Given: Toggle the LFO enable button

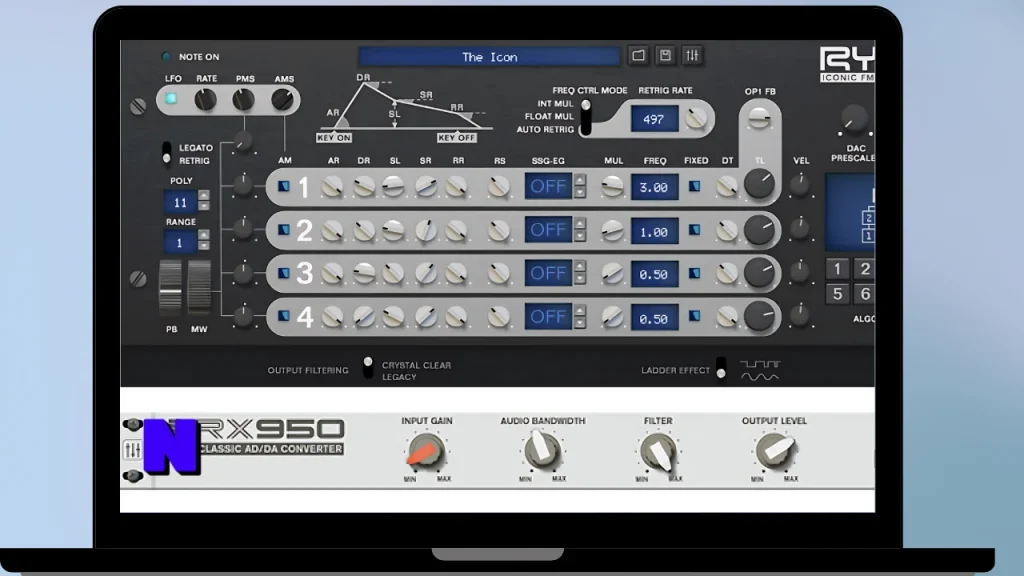Looking at the screenshot, I should (171, 99).
